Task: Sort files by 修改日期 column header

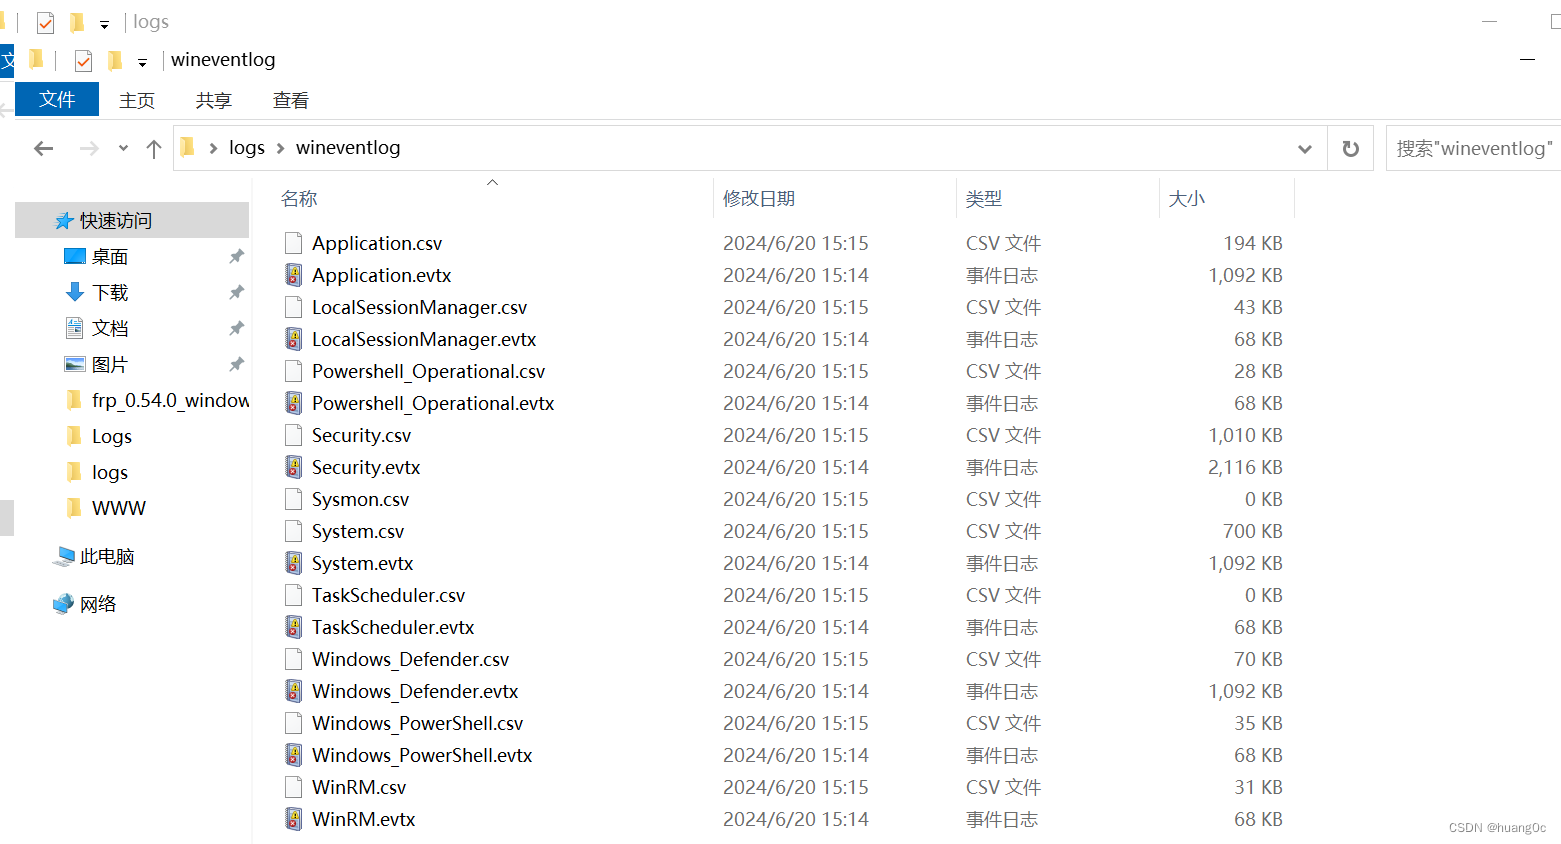Action: tap(759, 199)
